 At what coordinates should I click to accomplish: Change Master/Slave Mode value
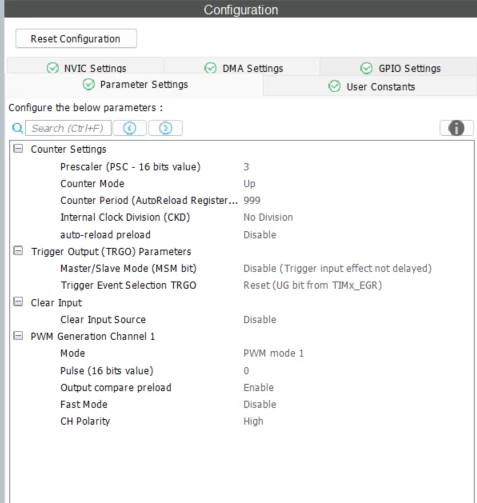pyautogui.click(x=337, y=268)
